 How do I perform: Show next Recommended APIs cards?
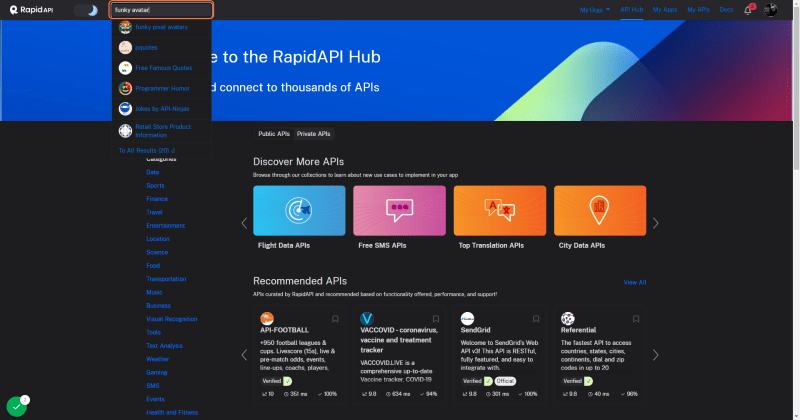point(656,355)
